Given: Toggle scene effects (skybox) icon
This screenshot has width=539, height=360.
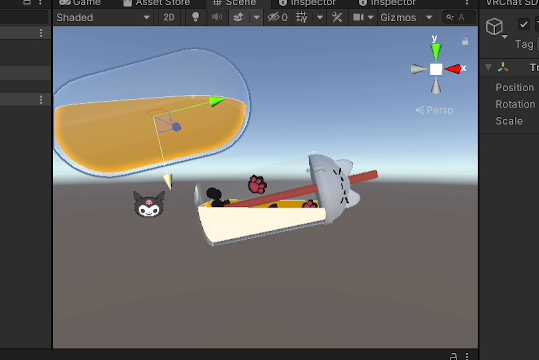Looking at the screenshot, I should 238,17.
